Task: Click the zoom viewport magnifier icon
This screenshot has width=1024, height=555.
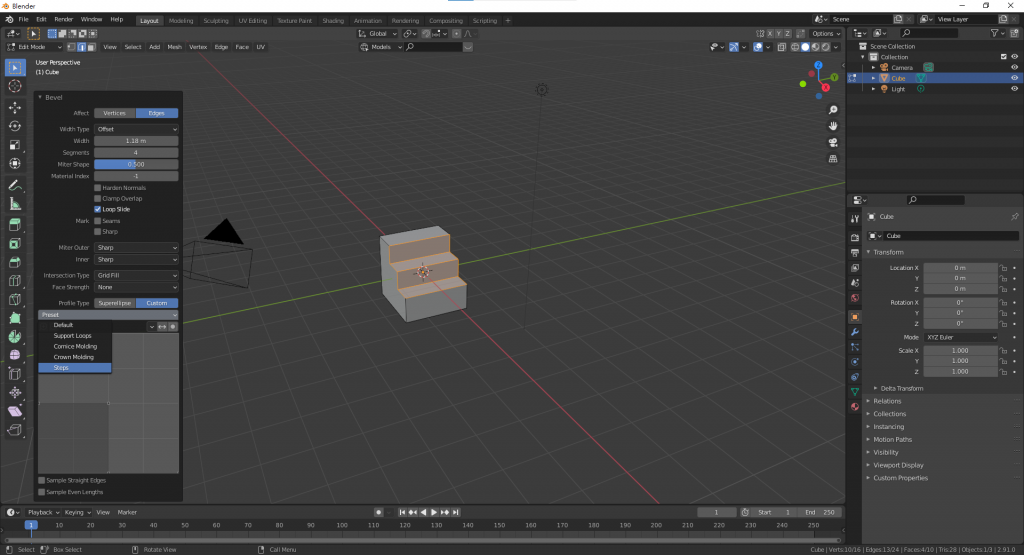Action: [x=833, y=110]
